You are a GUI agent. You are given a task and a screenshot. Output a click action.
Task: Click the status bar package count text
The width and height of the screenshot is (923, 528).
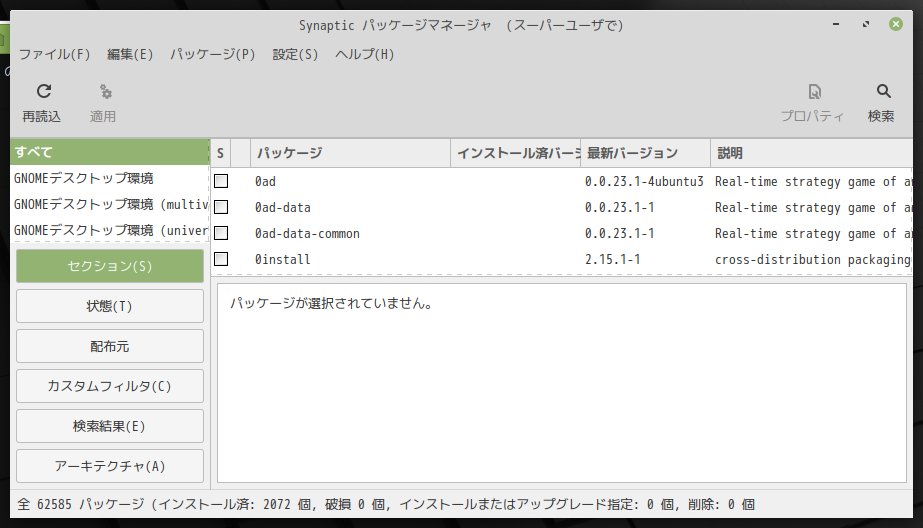click(386, 504)
